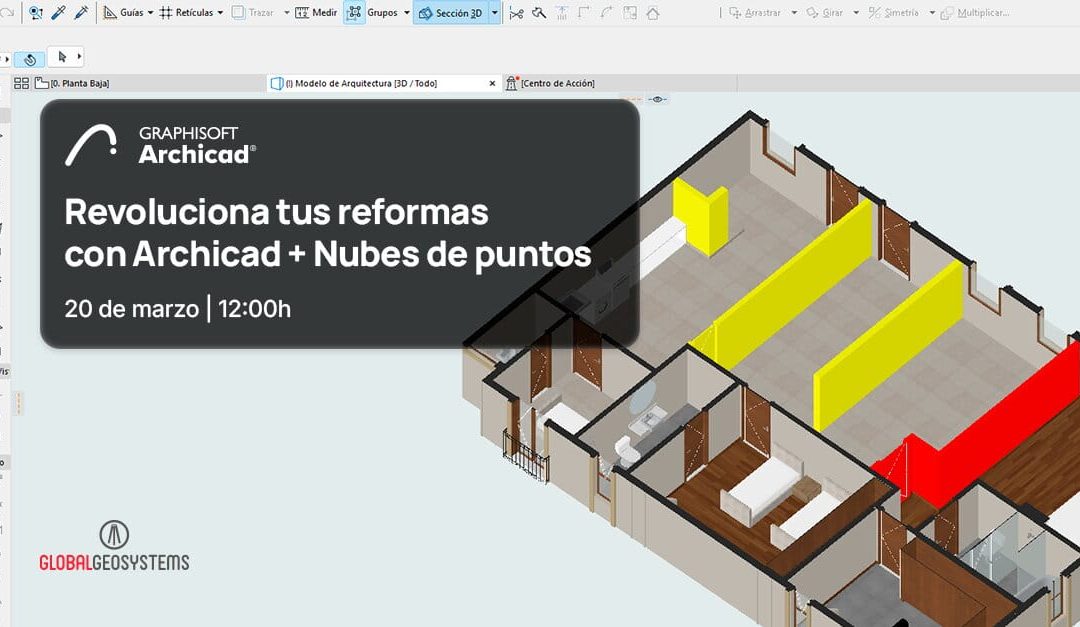Open the Guías dropdown arrow
This screenshot has height=627, width=1080.
click(x=150, y=13)
